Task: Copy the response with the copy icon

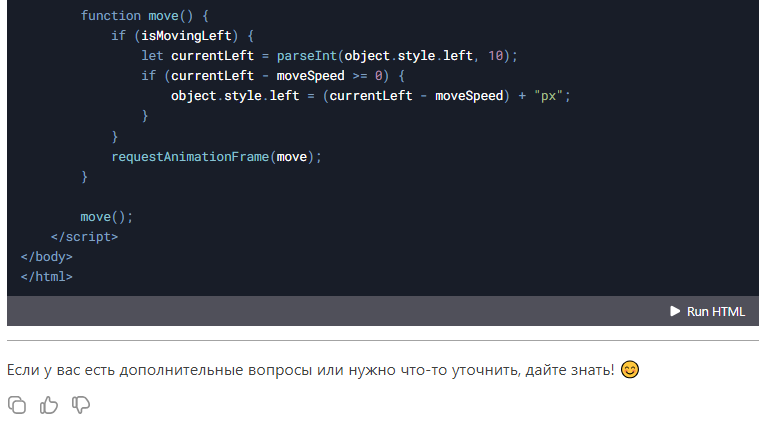Action: 17,404
